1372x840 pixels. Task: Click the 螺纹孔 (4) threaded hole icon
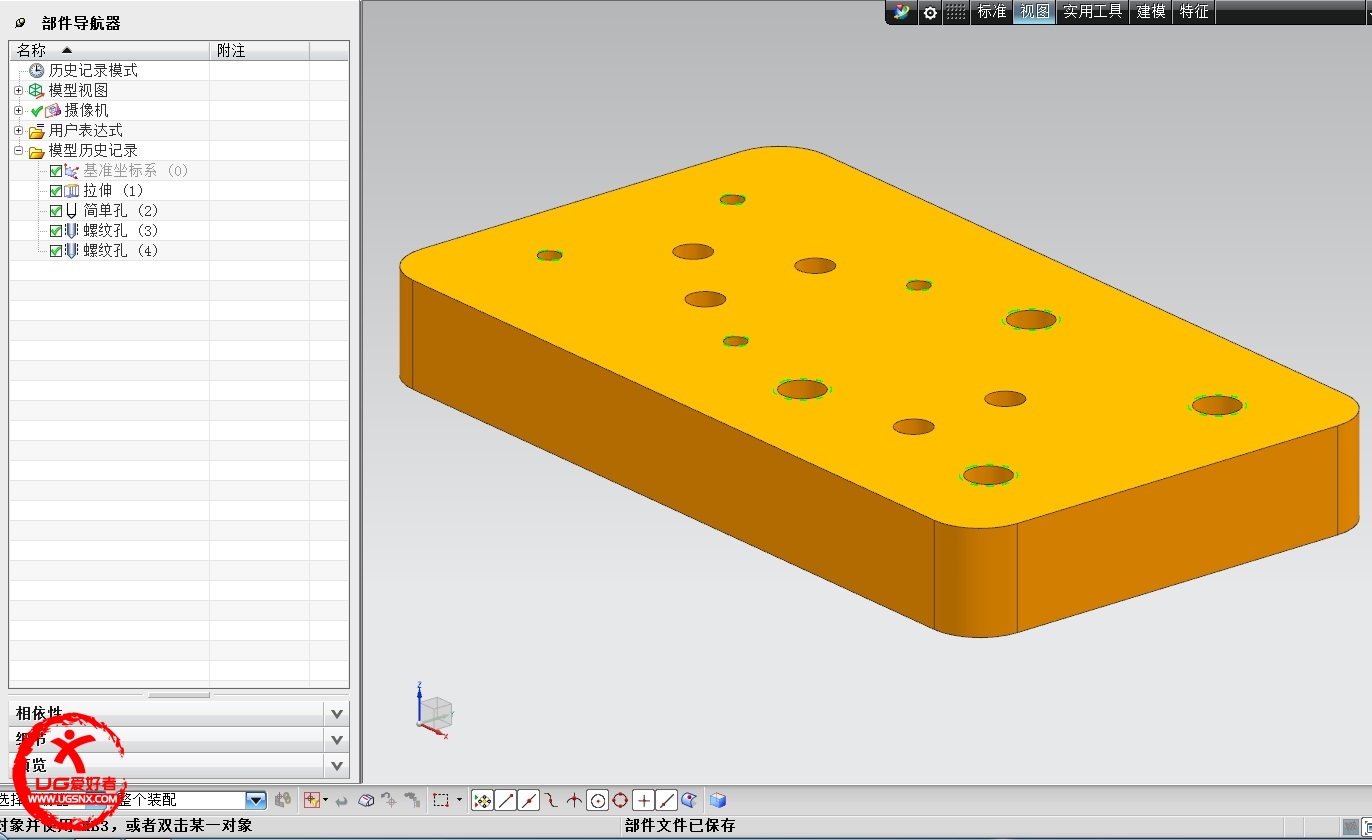coord(71,251)
